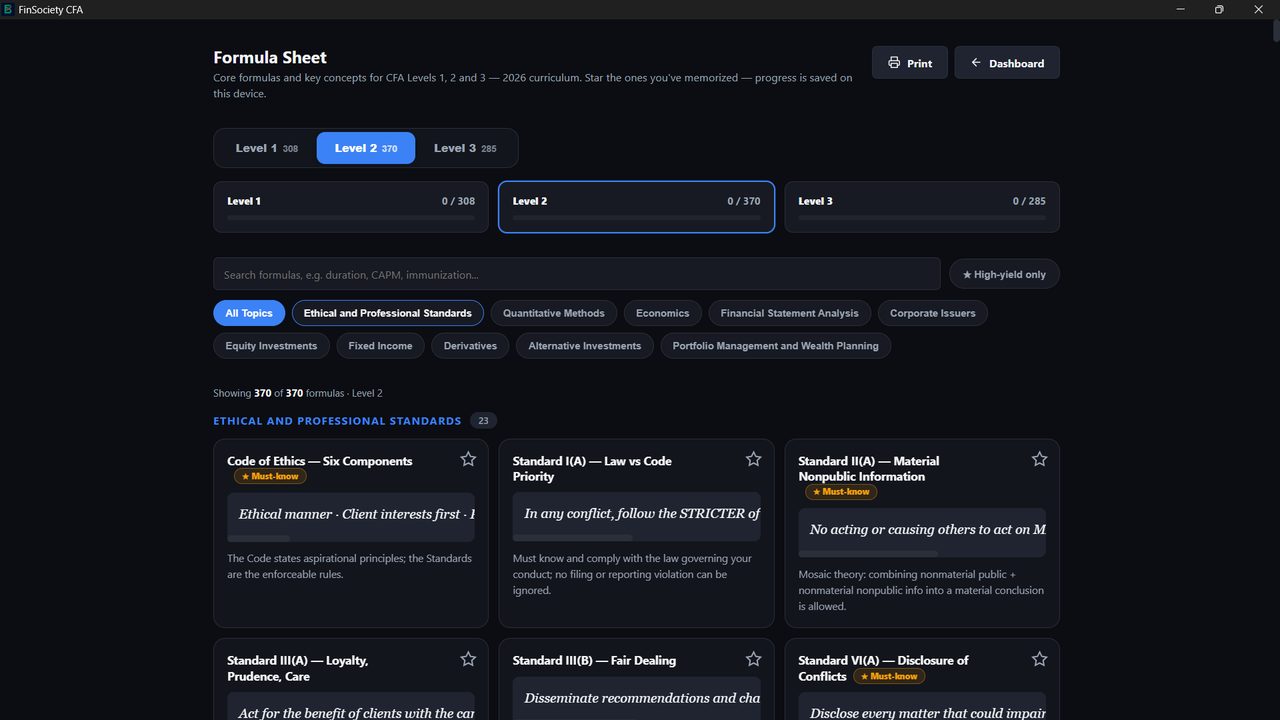Filter formulas by Derivatives topic
The width and height of the screenshot is (1280, 720).
tap(470, 346)
